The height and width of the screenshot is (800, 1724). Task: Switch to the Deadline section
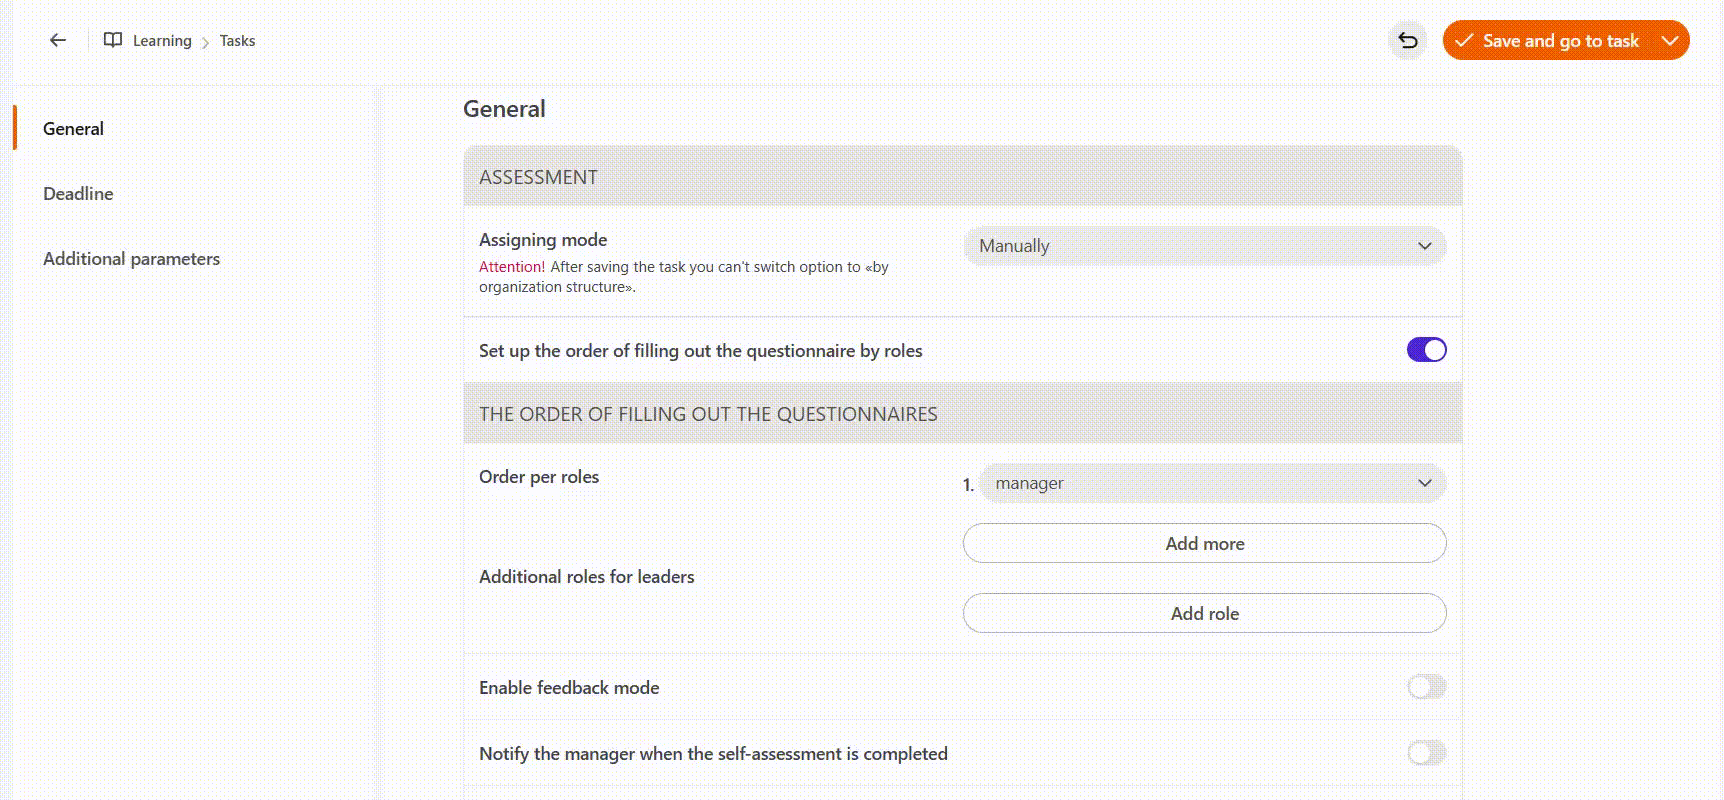pyautogui.click(x=78, y=194)
